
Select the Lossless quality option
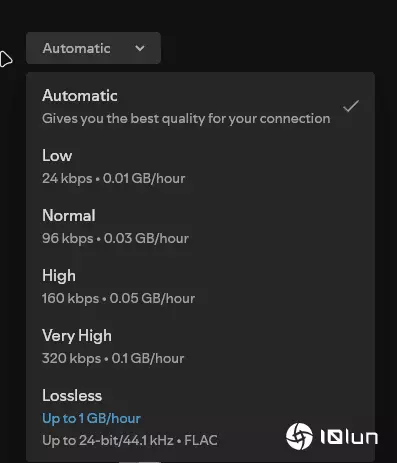tap(200, 418)
